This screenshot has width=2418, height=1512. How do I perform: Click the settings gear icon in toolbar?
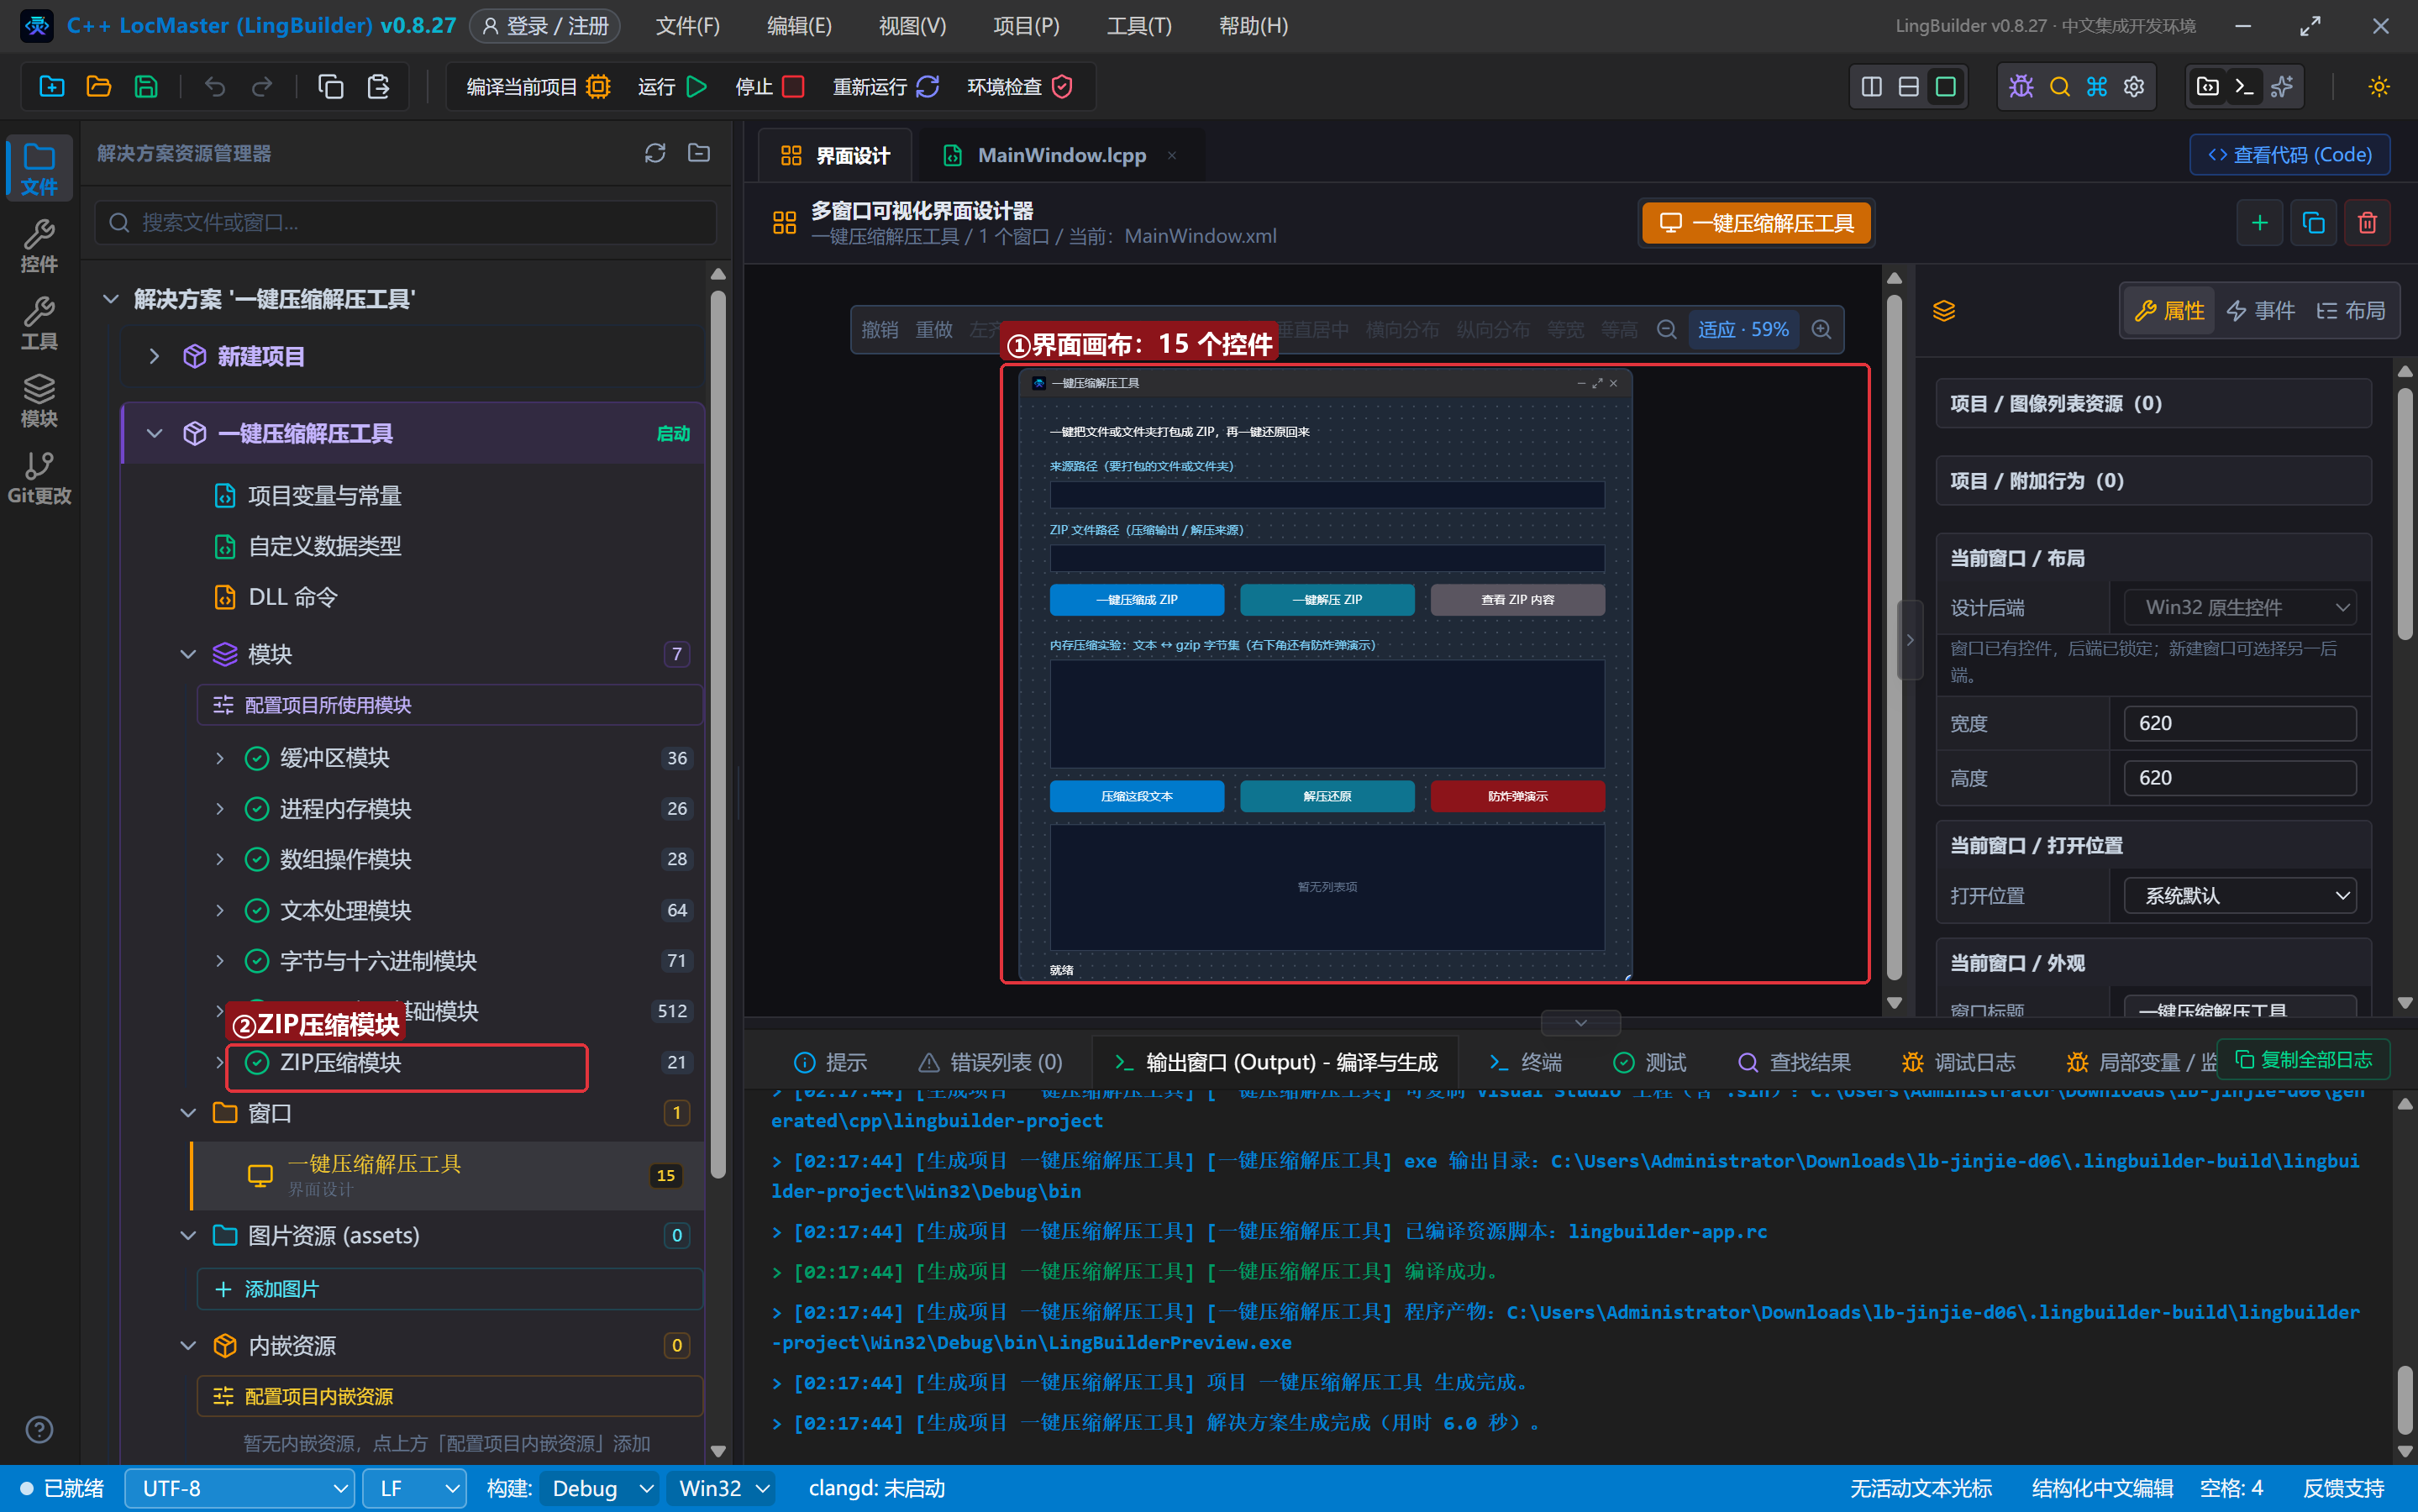(2134, 87)
